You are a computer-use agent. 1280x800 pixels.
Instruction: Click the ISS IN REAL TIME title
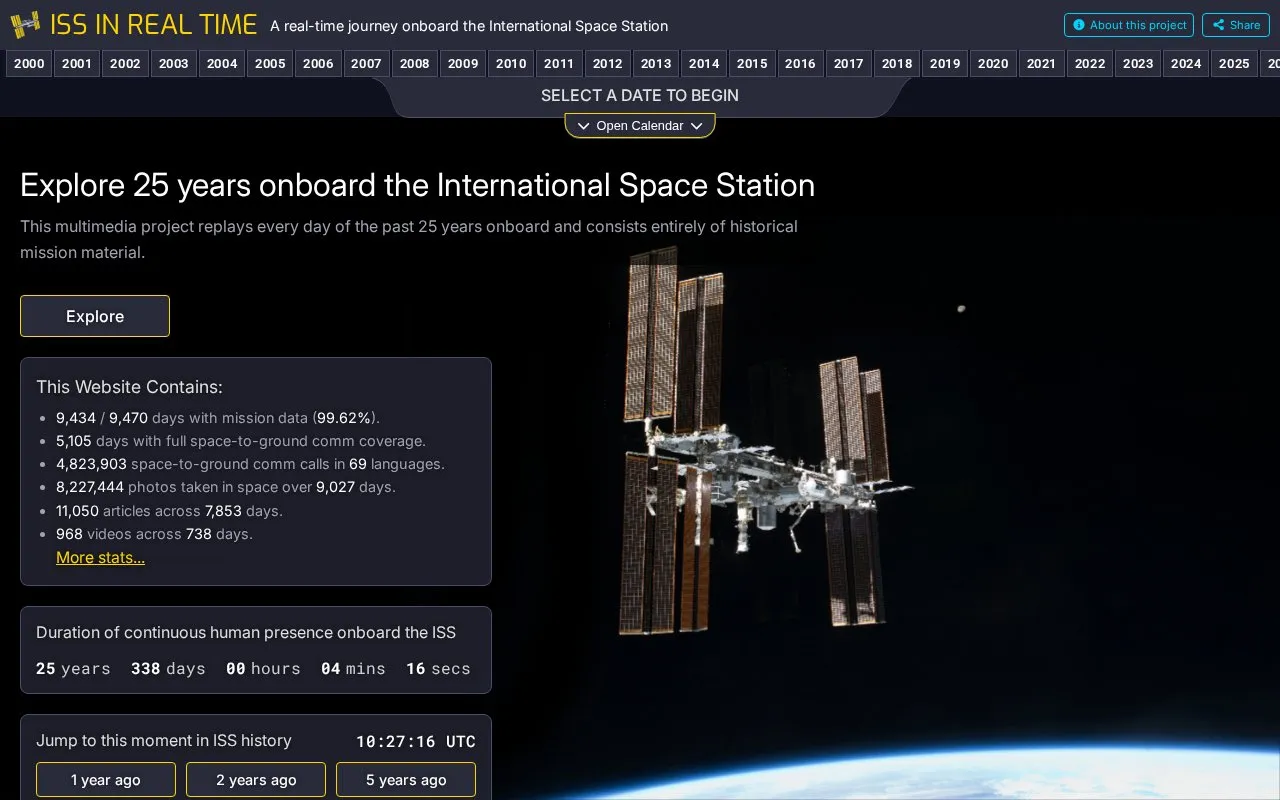tap(153, 25)
